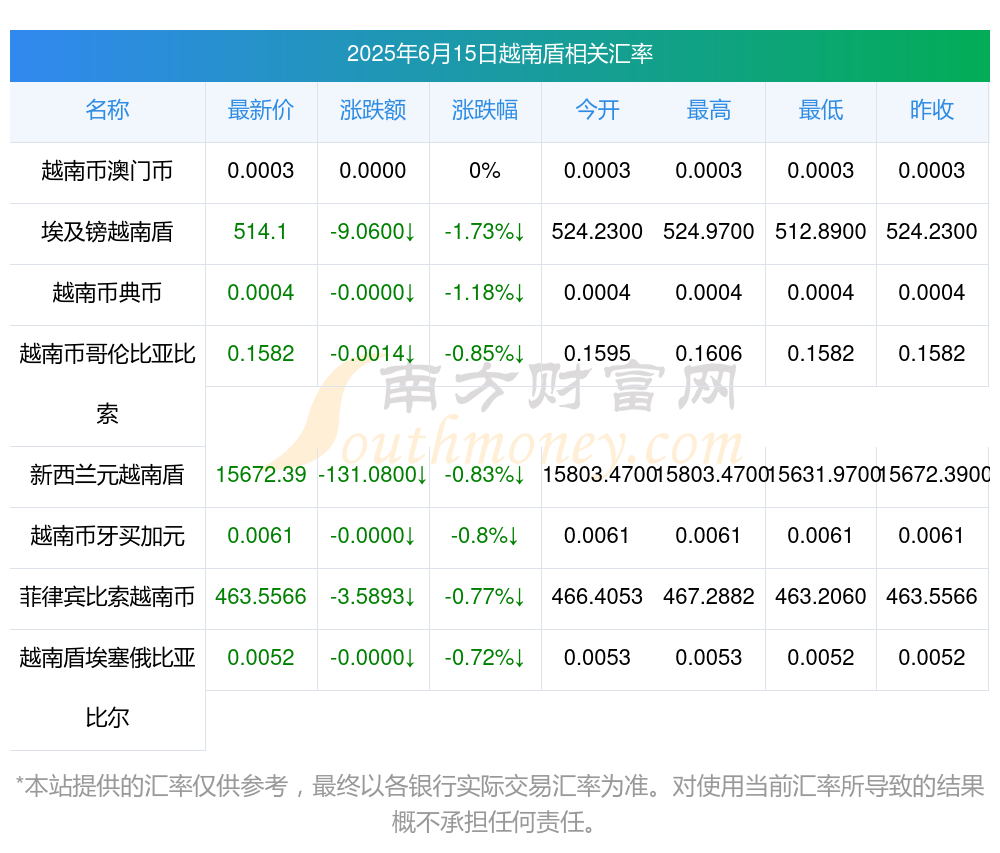Screen dimensions: 1000x853
Task: Click the change percent -1.18%
Action: click(x=485, y=293)
